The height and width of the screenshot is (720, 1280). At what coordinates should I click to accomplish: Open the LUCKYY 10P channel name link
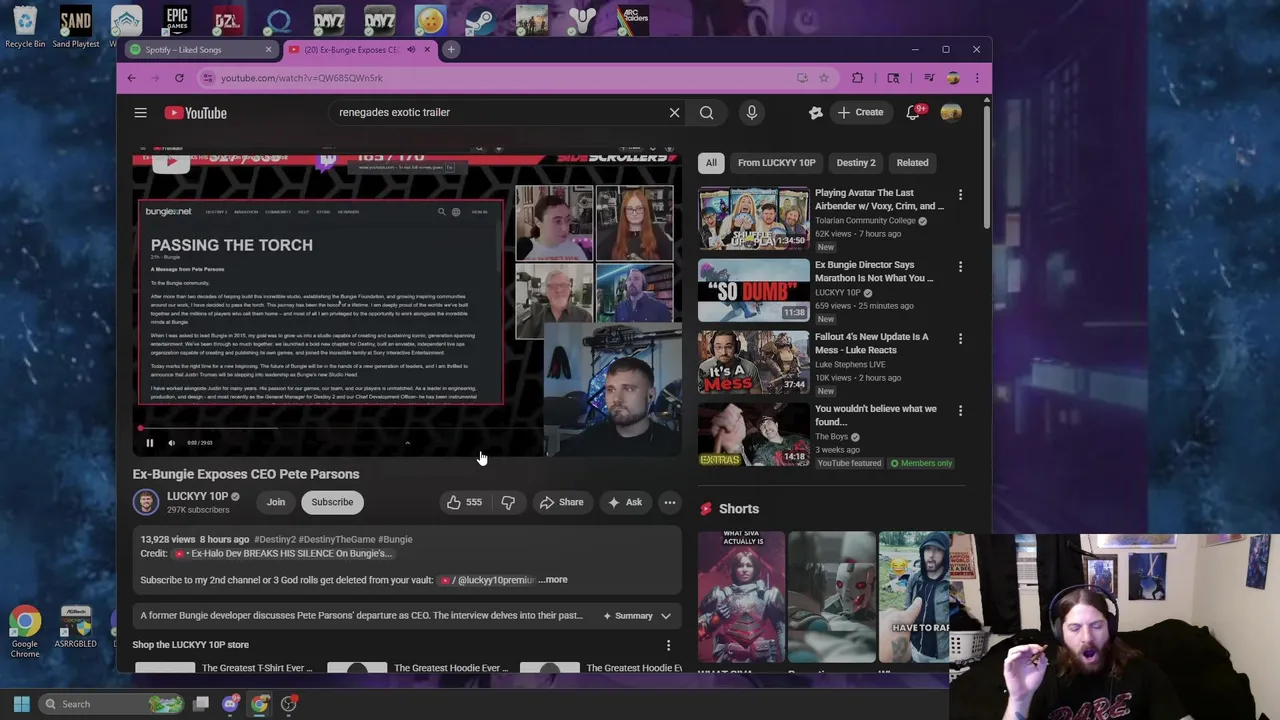click(197, 496)
